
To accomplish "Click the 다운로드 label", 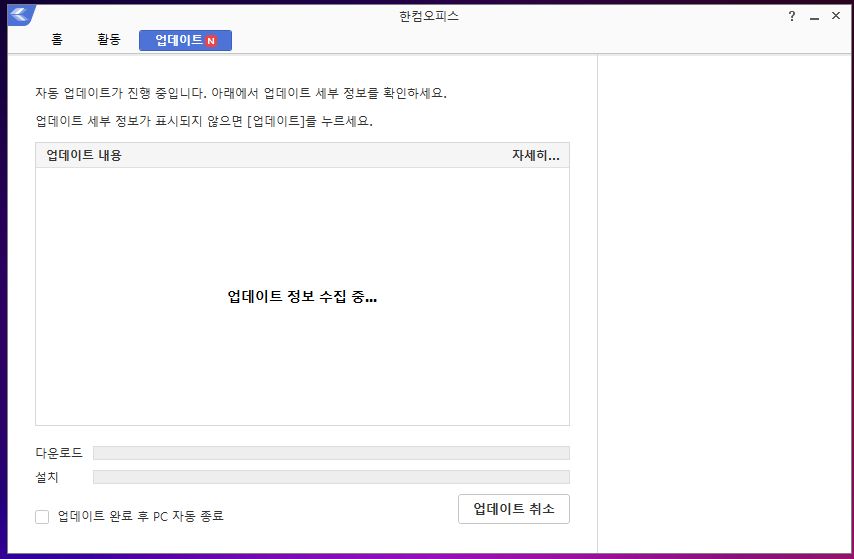I will [59, 453].
